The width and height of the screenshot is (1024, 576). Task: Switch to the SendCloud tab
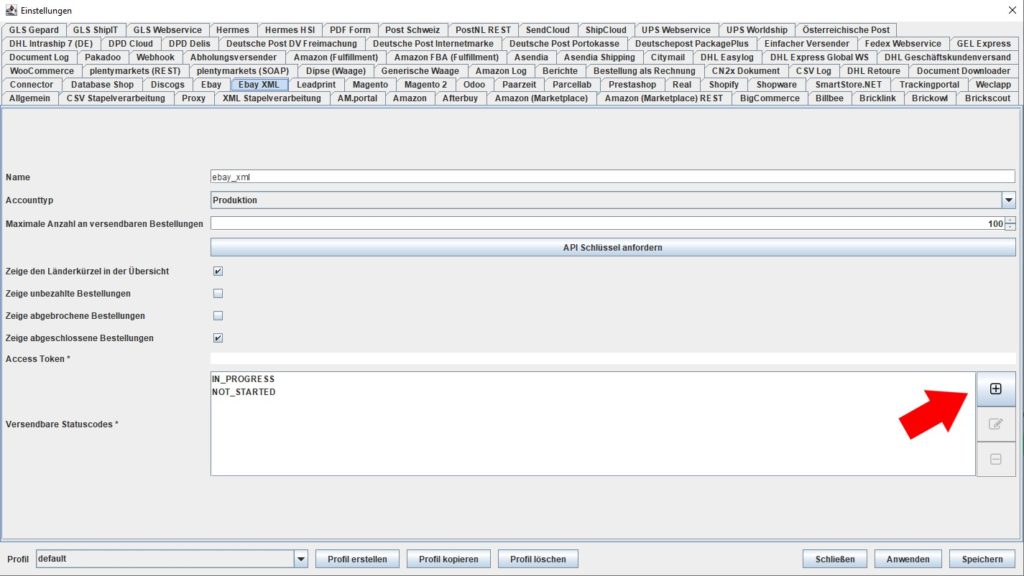point(547,30)
